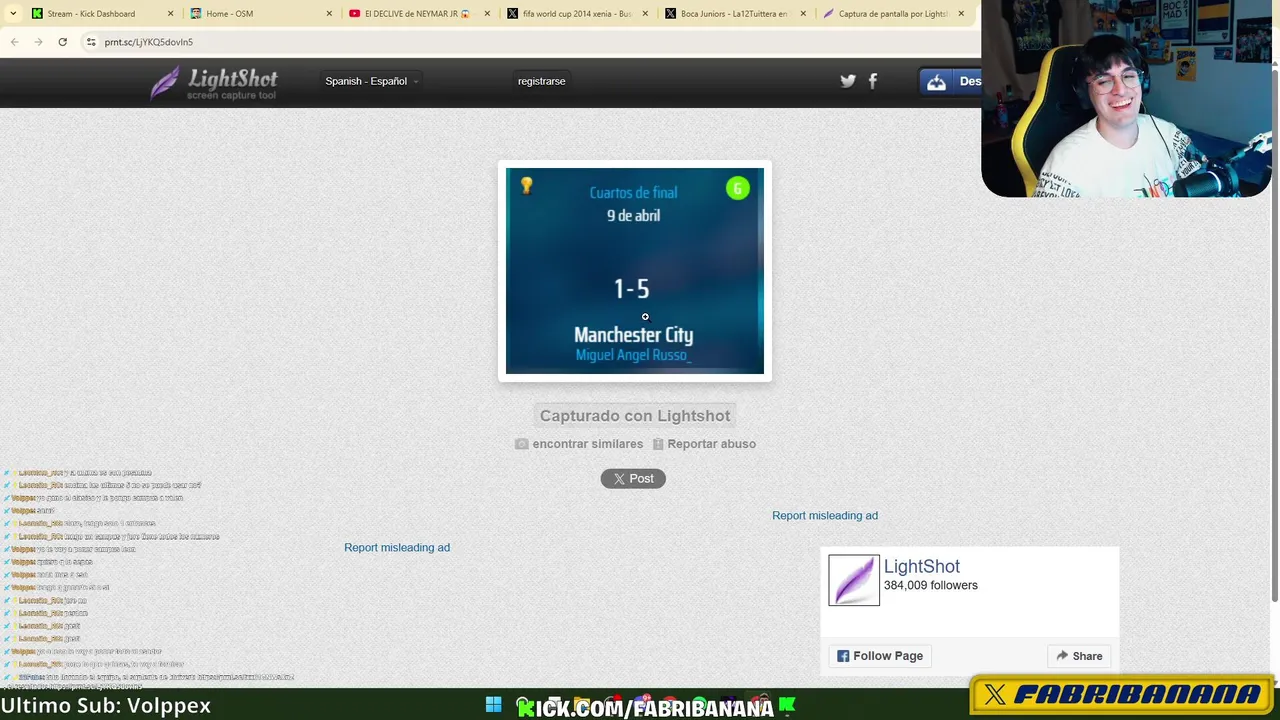Close the fifa world cup 2014 tab
This screenshot has width=1280, height=720.
click(x=645, y=14)
